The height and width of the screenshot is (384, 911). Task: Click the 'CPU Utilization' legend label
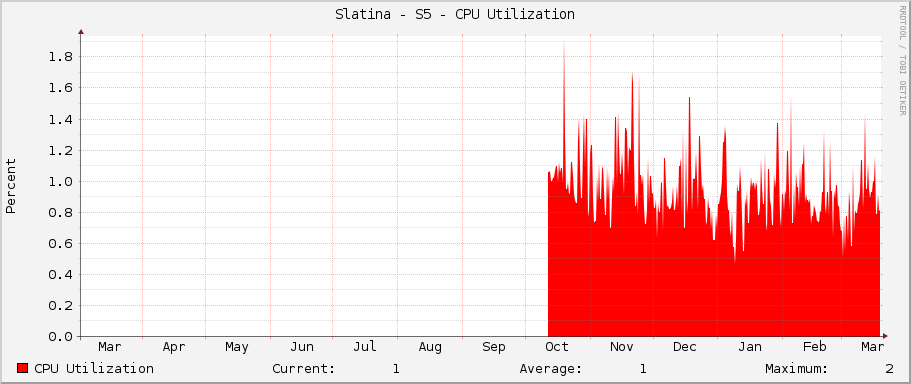(x=94, y=368)
